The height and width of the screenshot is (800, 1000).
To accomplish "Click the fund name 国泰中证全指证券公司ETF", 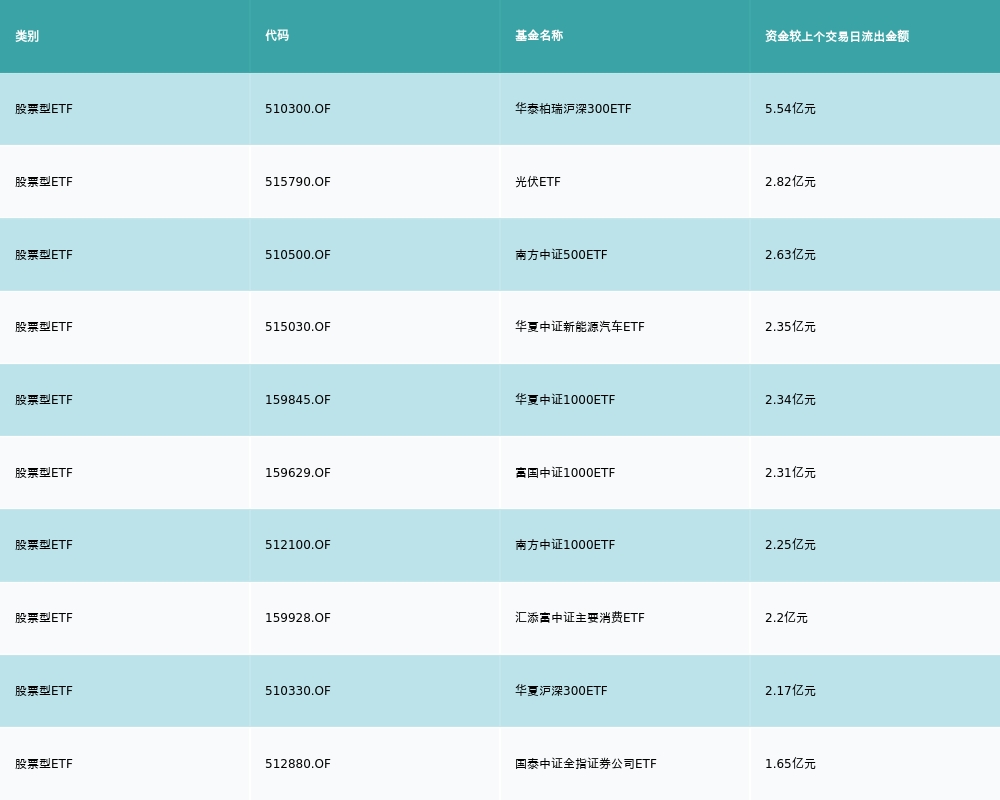I will [585, 764].
